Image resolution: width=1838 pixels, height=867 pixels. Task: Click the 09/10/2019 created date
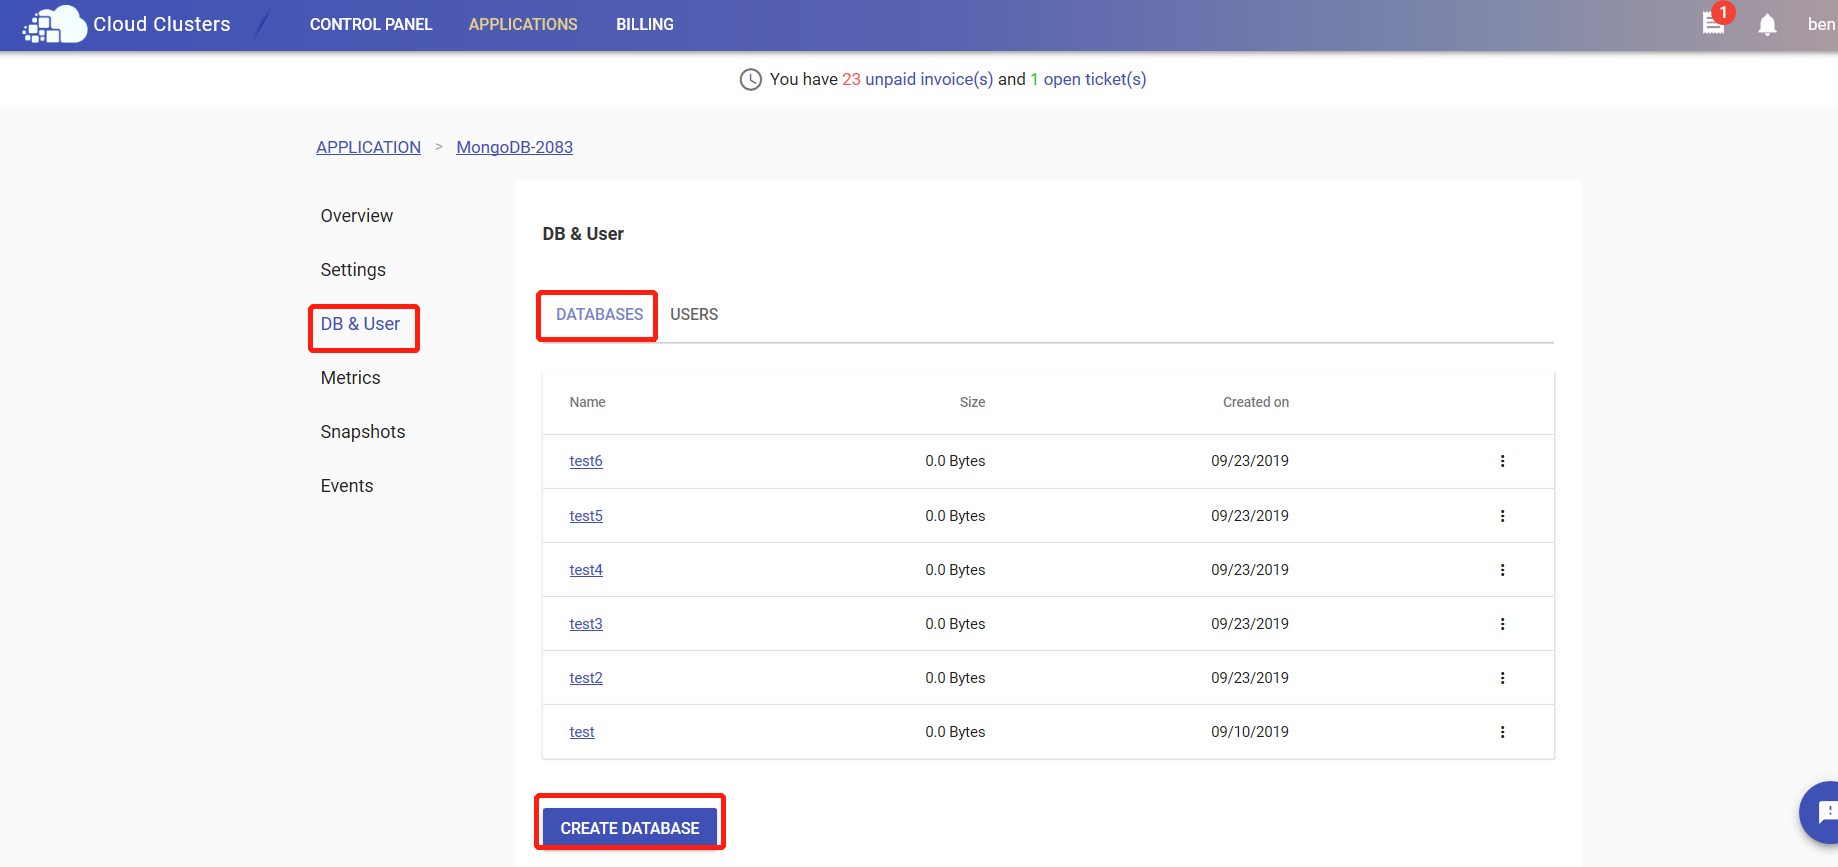pyautogui.click(x=1250, y=732)
